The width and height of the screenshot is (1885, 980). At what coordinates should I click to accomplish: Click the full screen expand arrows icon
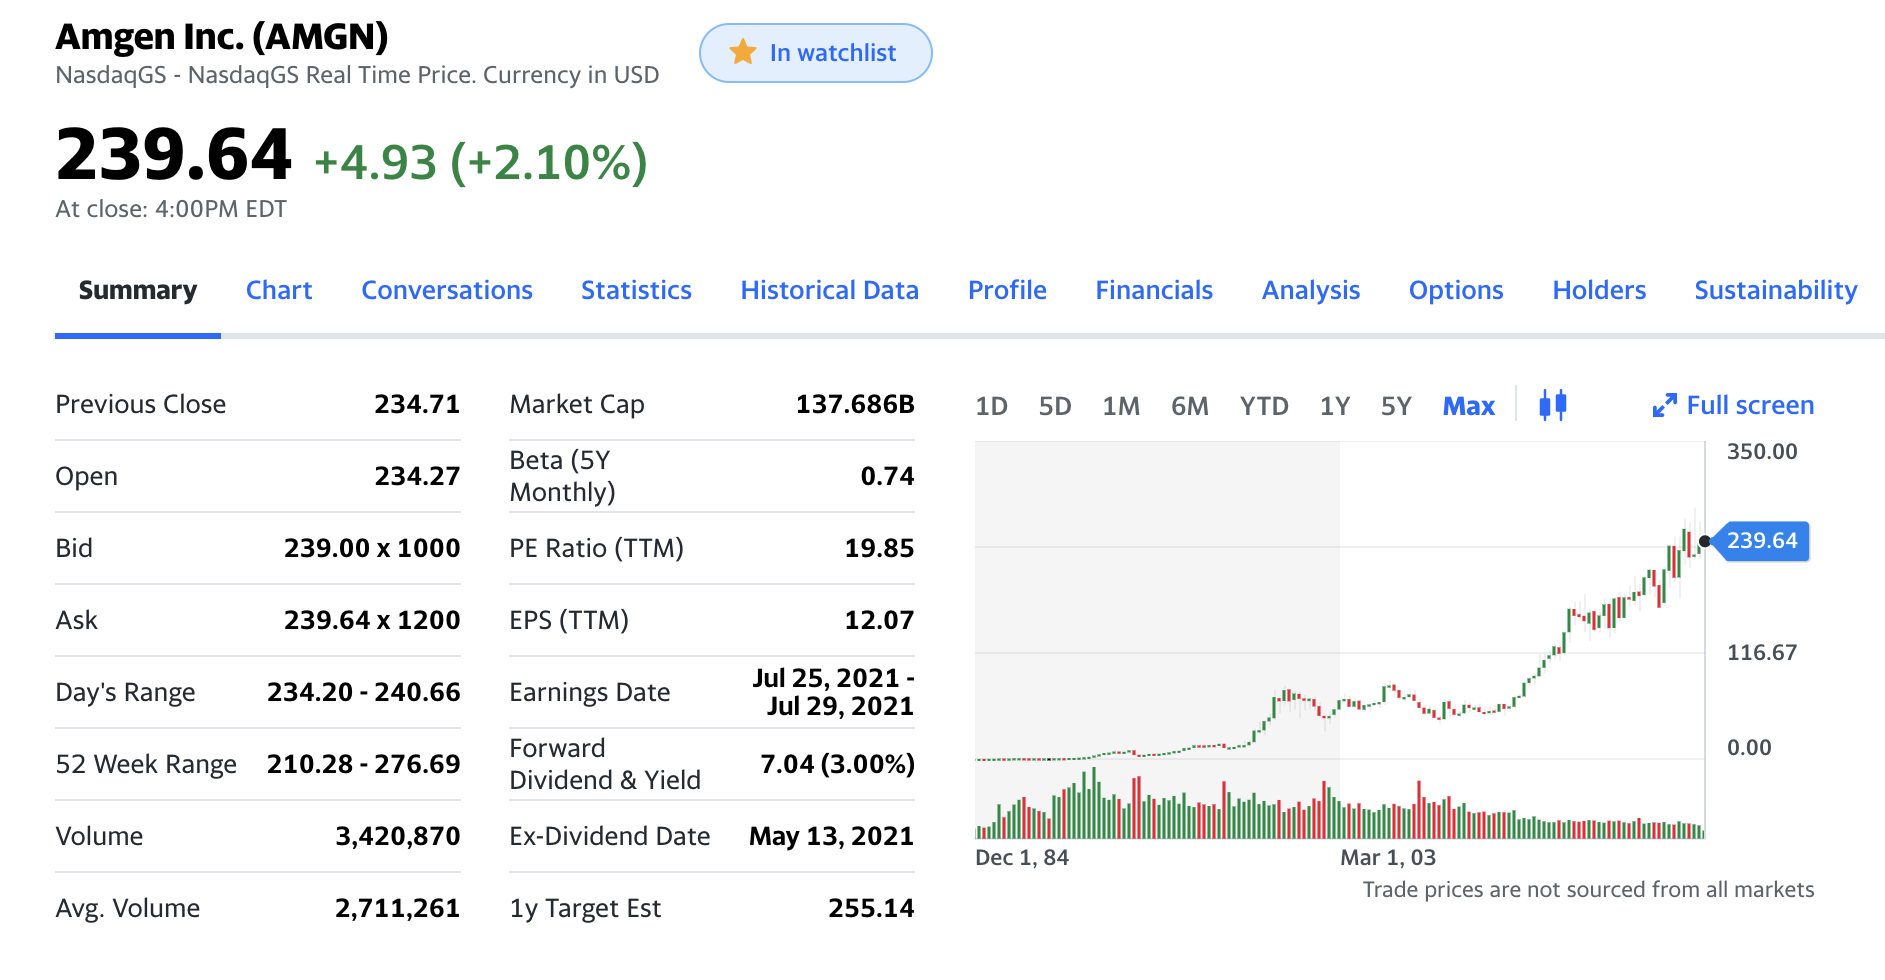[x=1664, y=405]
